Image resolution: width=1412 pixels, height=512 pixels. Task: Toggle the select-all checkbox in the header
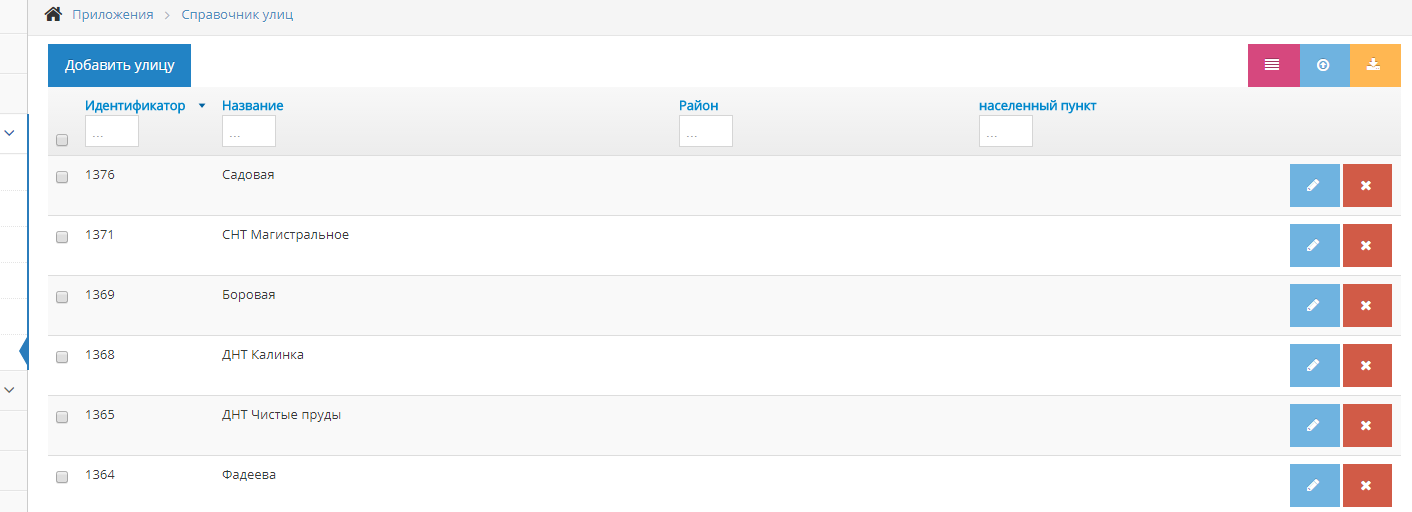[62, 140]
